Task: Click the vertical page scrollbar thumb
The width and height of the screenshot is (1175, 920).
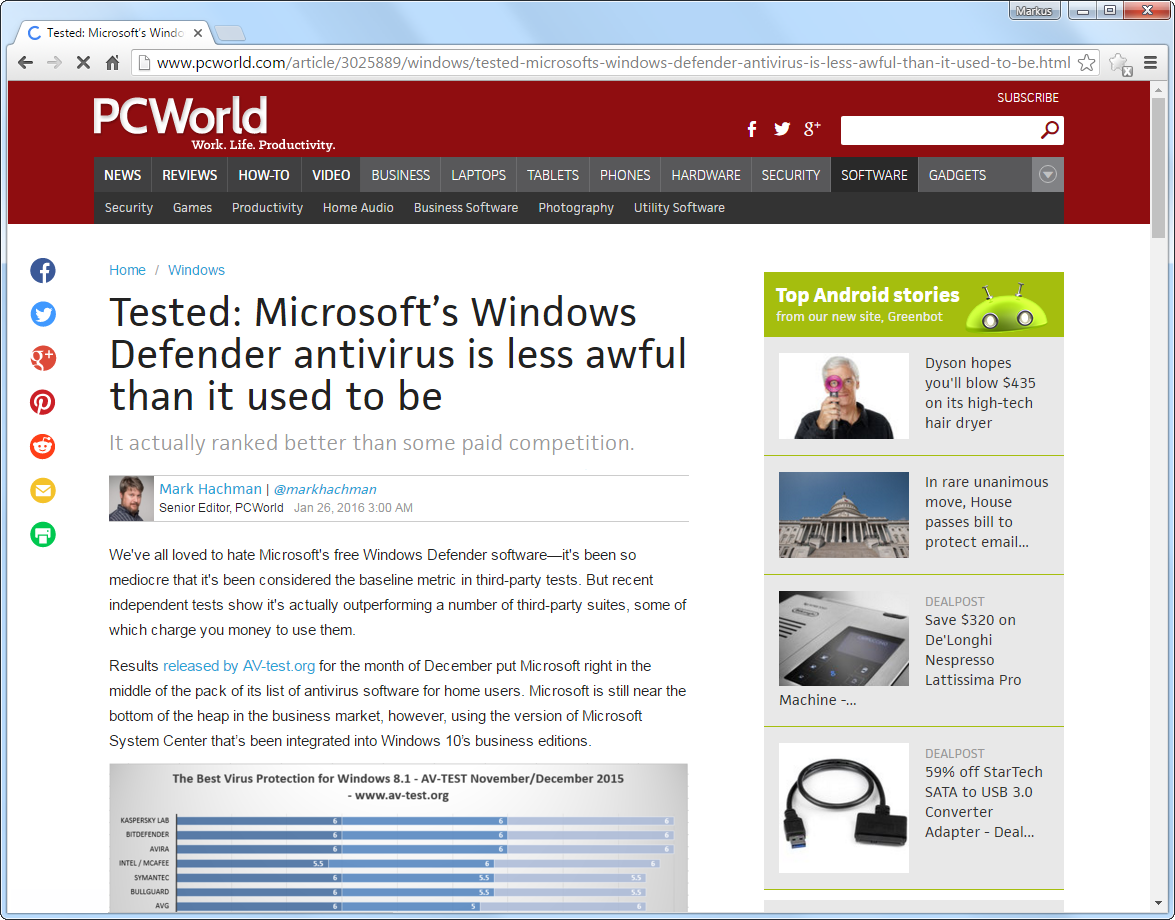Action: 1158,165
